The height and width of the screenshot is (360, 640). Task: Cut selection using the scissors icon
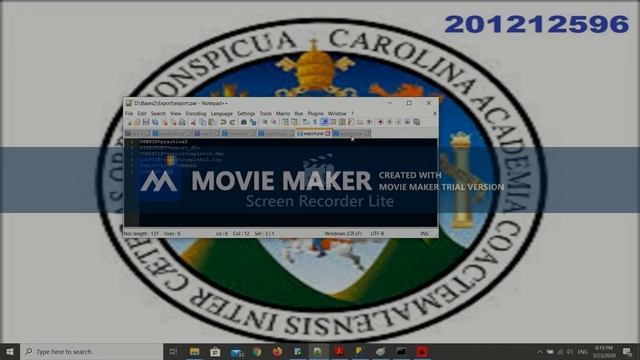(x=193, y=122)
